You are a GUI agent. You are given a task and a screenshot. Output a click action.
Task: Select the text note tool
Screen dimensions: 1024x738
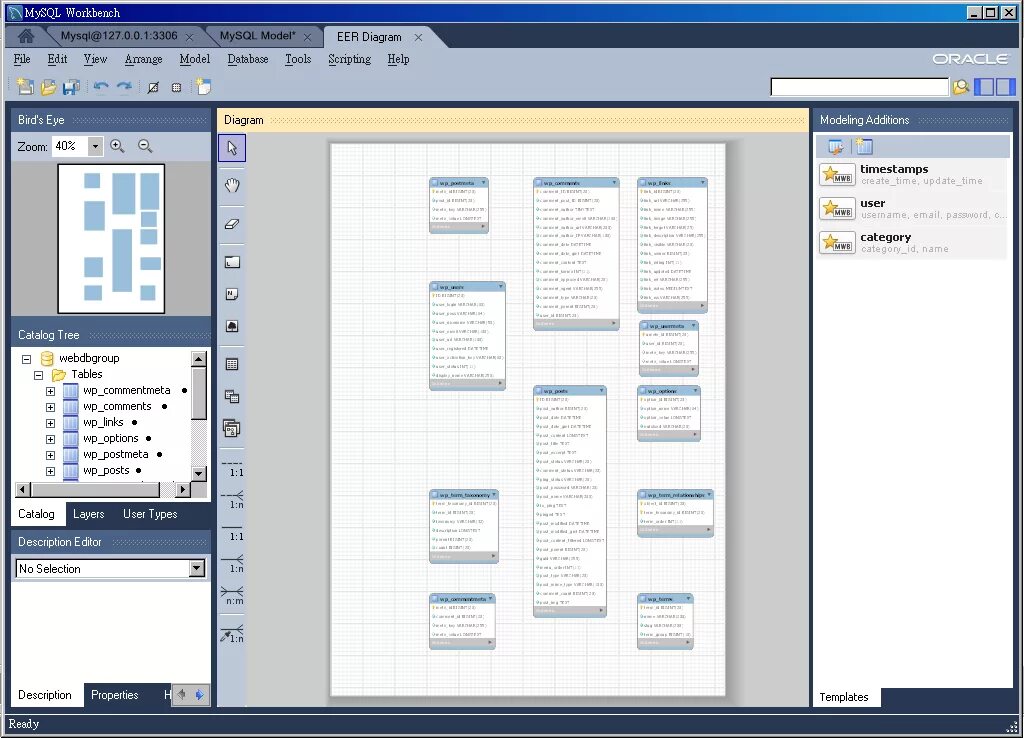[x=232, y=294]
